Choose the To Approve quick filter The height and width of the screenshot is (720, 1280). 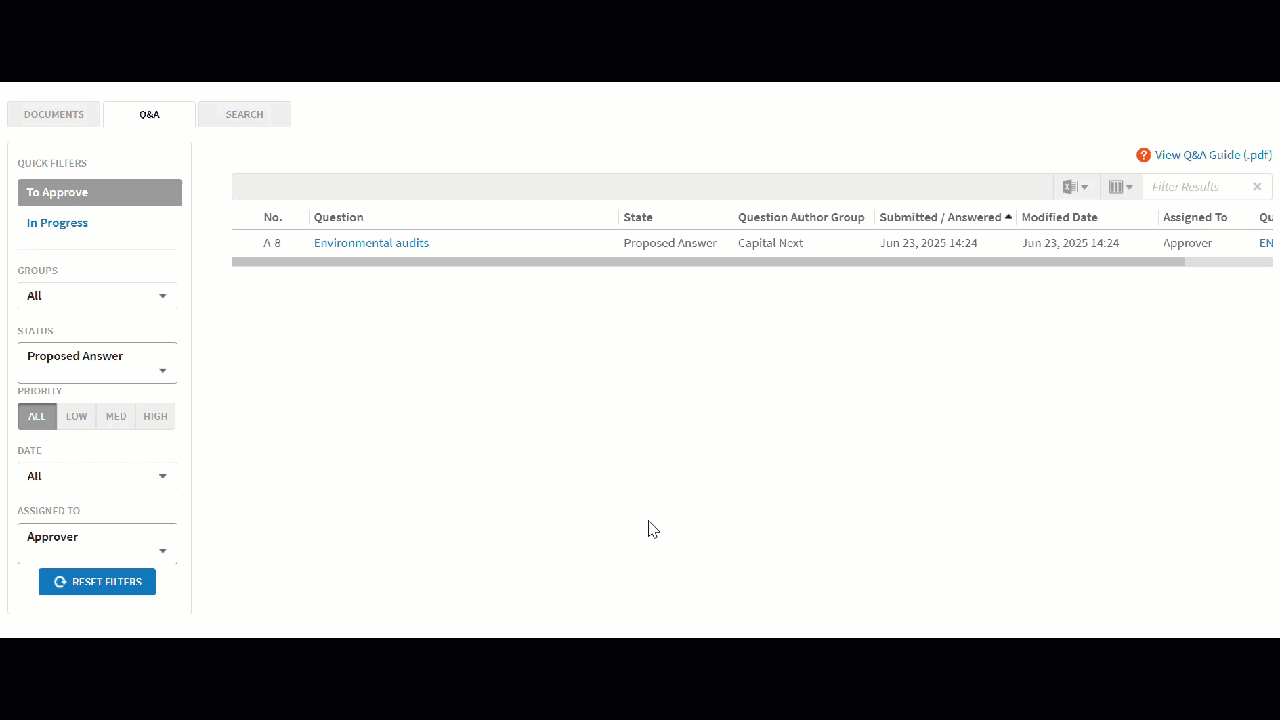coord(100,193)
